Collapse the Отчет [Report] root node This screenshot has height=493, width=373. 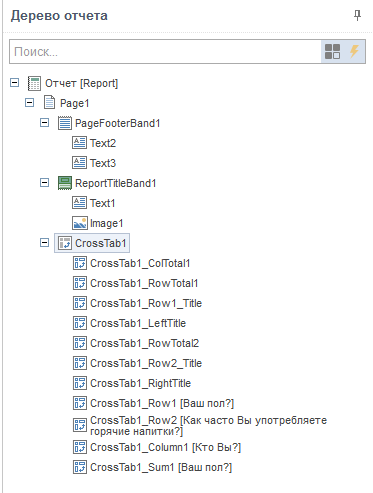click(15, 83)
